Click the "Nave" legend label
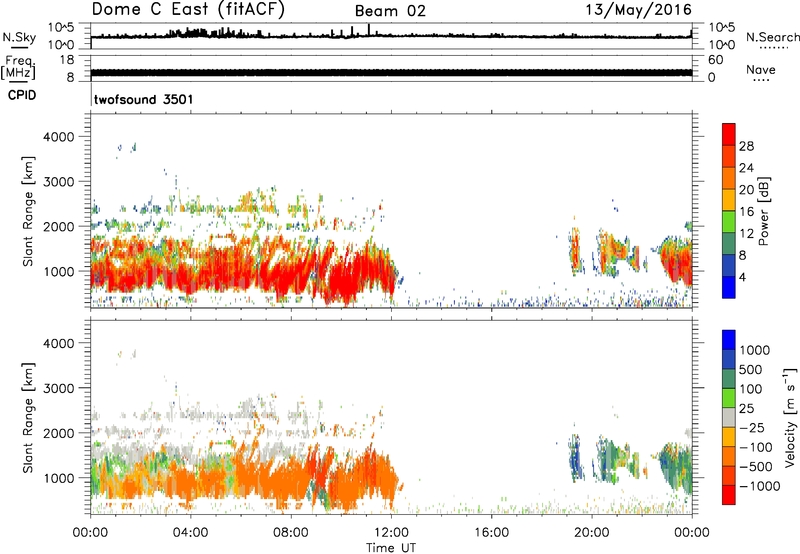Screen dimensions: 800x554 [x=761, y=69]
